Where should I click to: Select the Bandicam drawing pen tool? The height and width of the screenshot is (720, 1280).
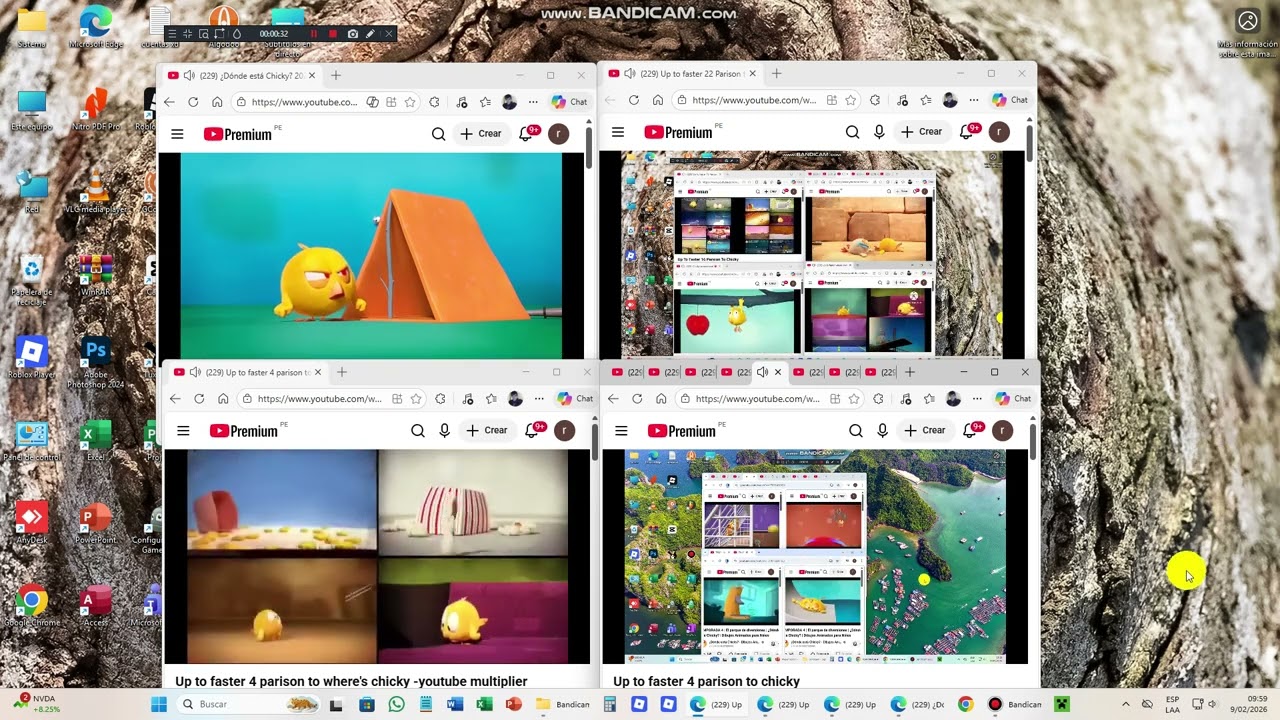[370, 34]
